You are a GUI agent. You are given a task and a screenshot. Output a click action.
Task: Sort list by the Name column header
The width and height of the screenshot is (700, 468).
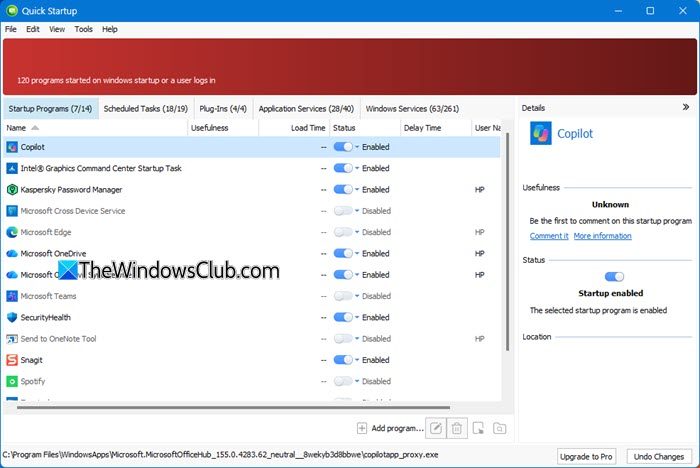point(95,128)
